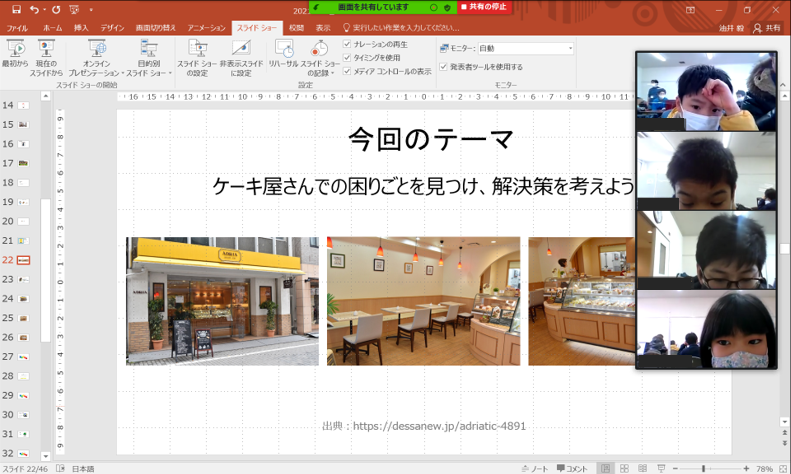Open Comments (コメント) in status bar

click(x=572, y=468)
